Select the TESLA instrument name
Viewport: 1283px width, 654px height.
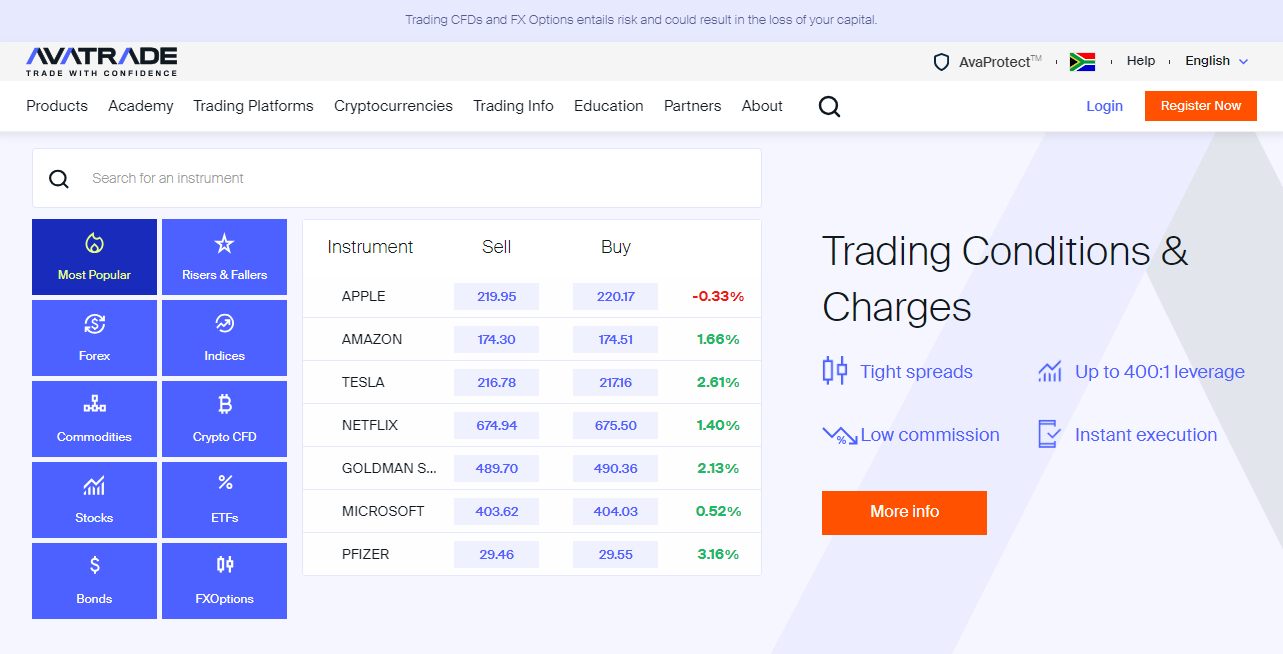coord(363,382)
